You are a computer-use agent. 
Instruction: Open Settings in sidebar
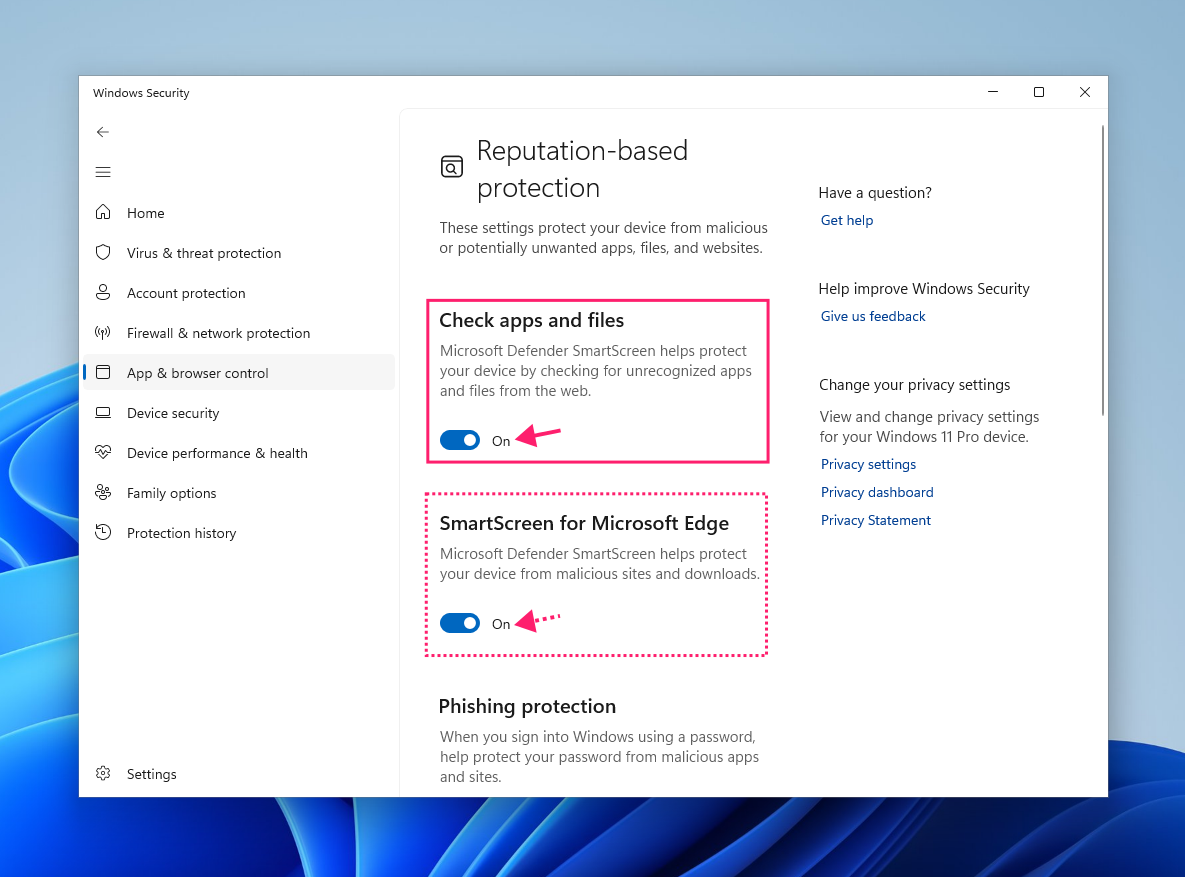[239, 774]
